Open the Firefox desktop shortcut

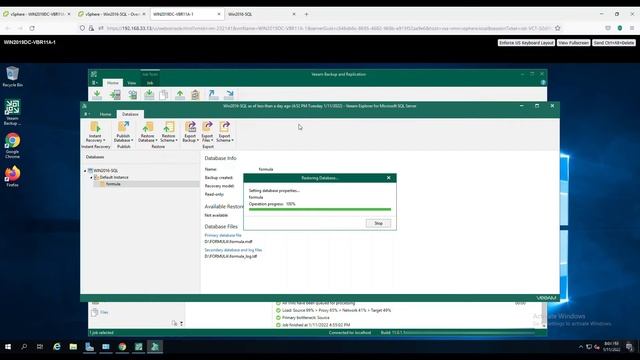pos(12,176)
